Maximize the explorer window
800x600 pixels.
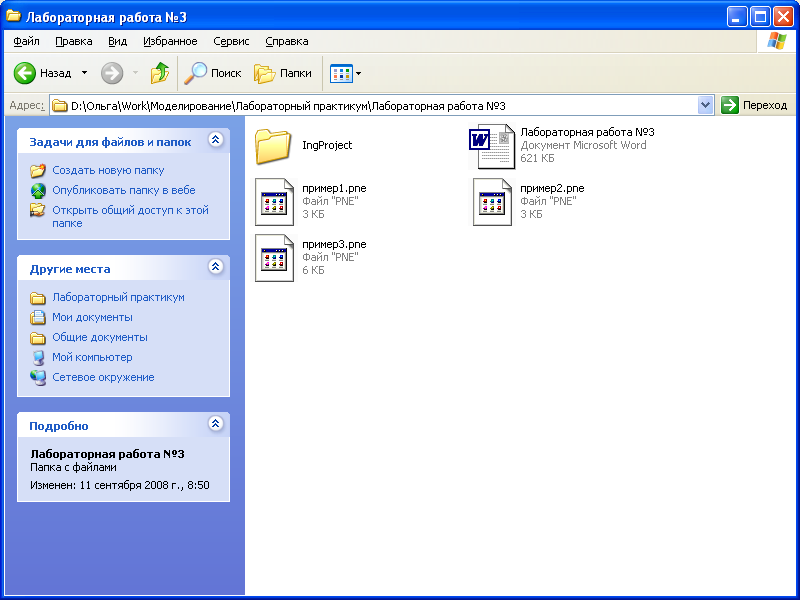[x=760, y=17]
